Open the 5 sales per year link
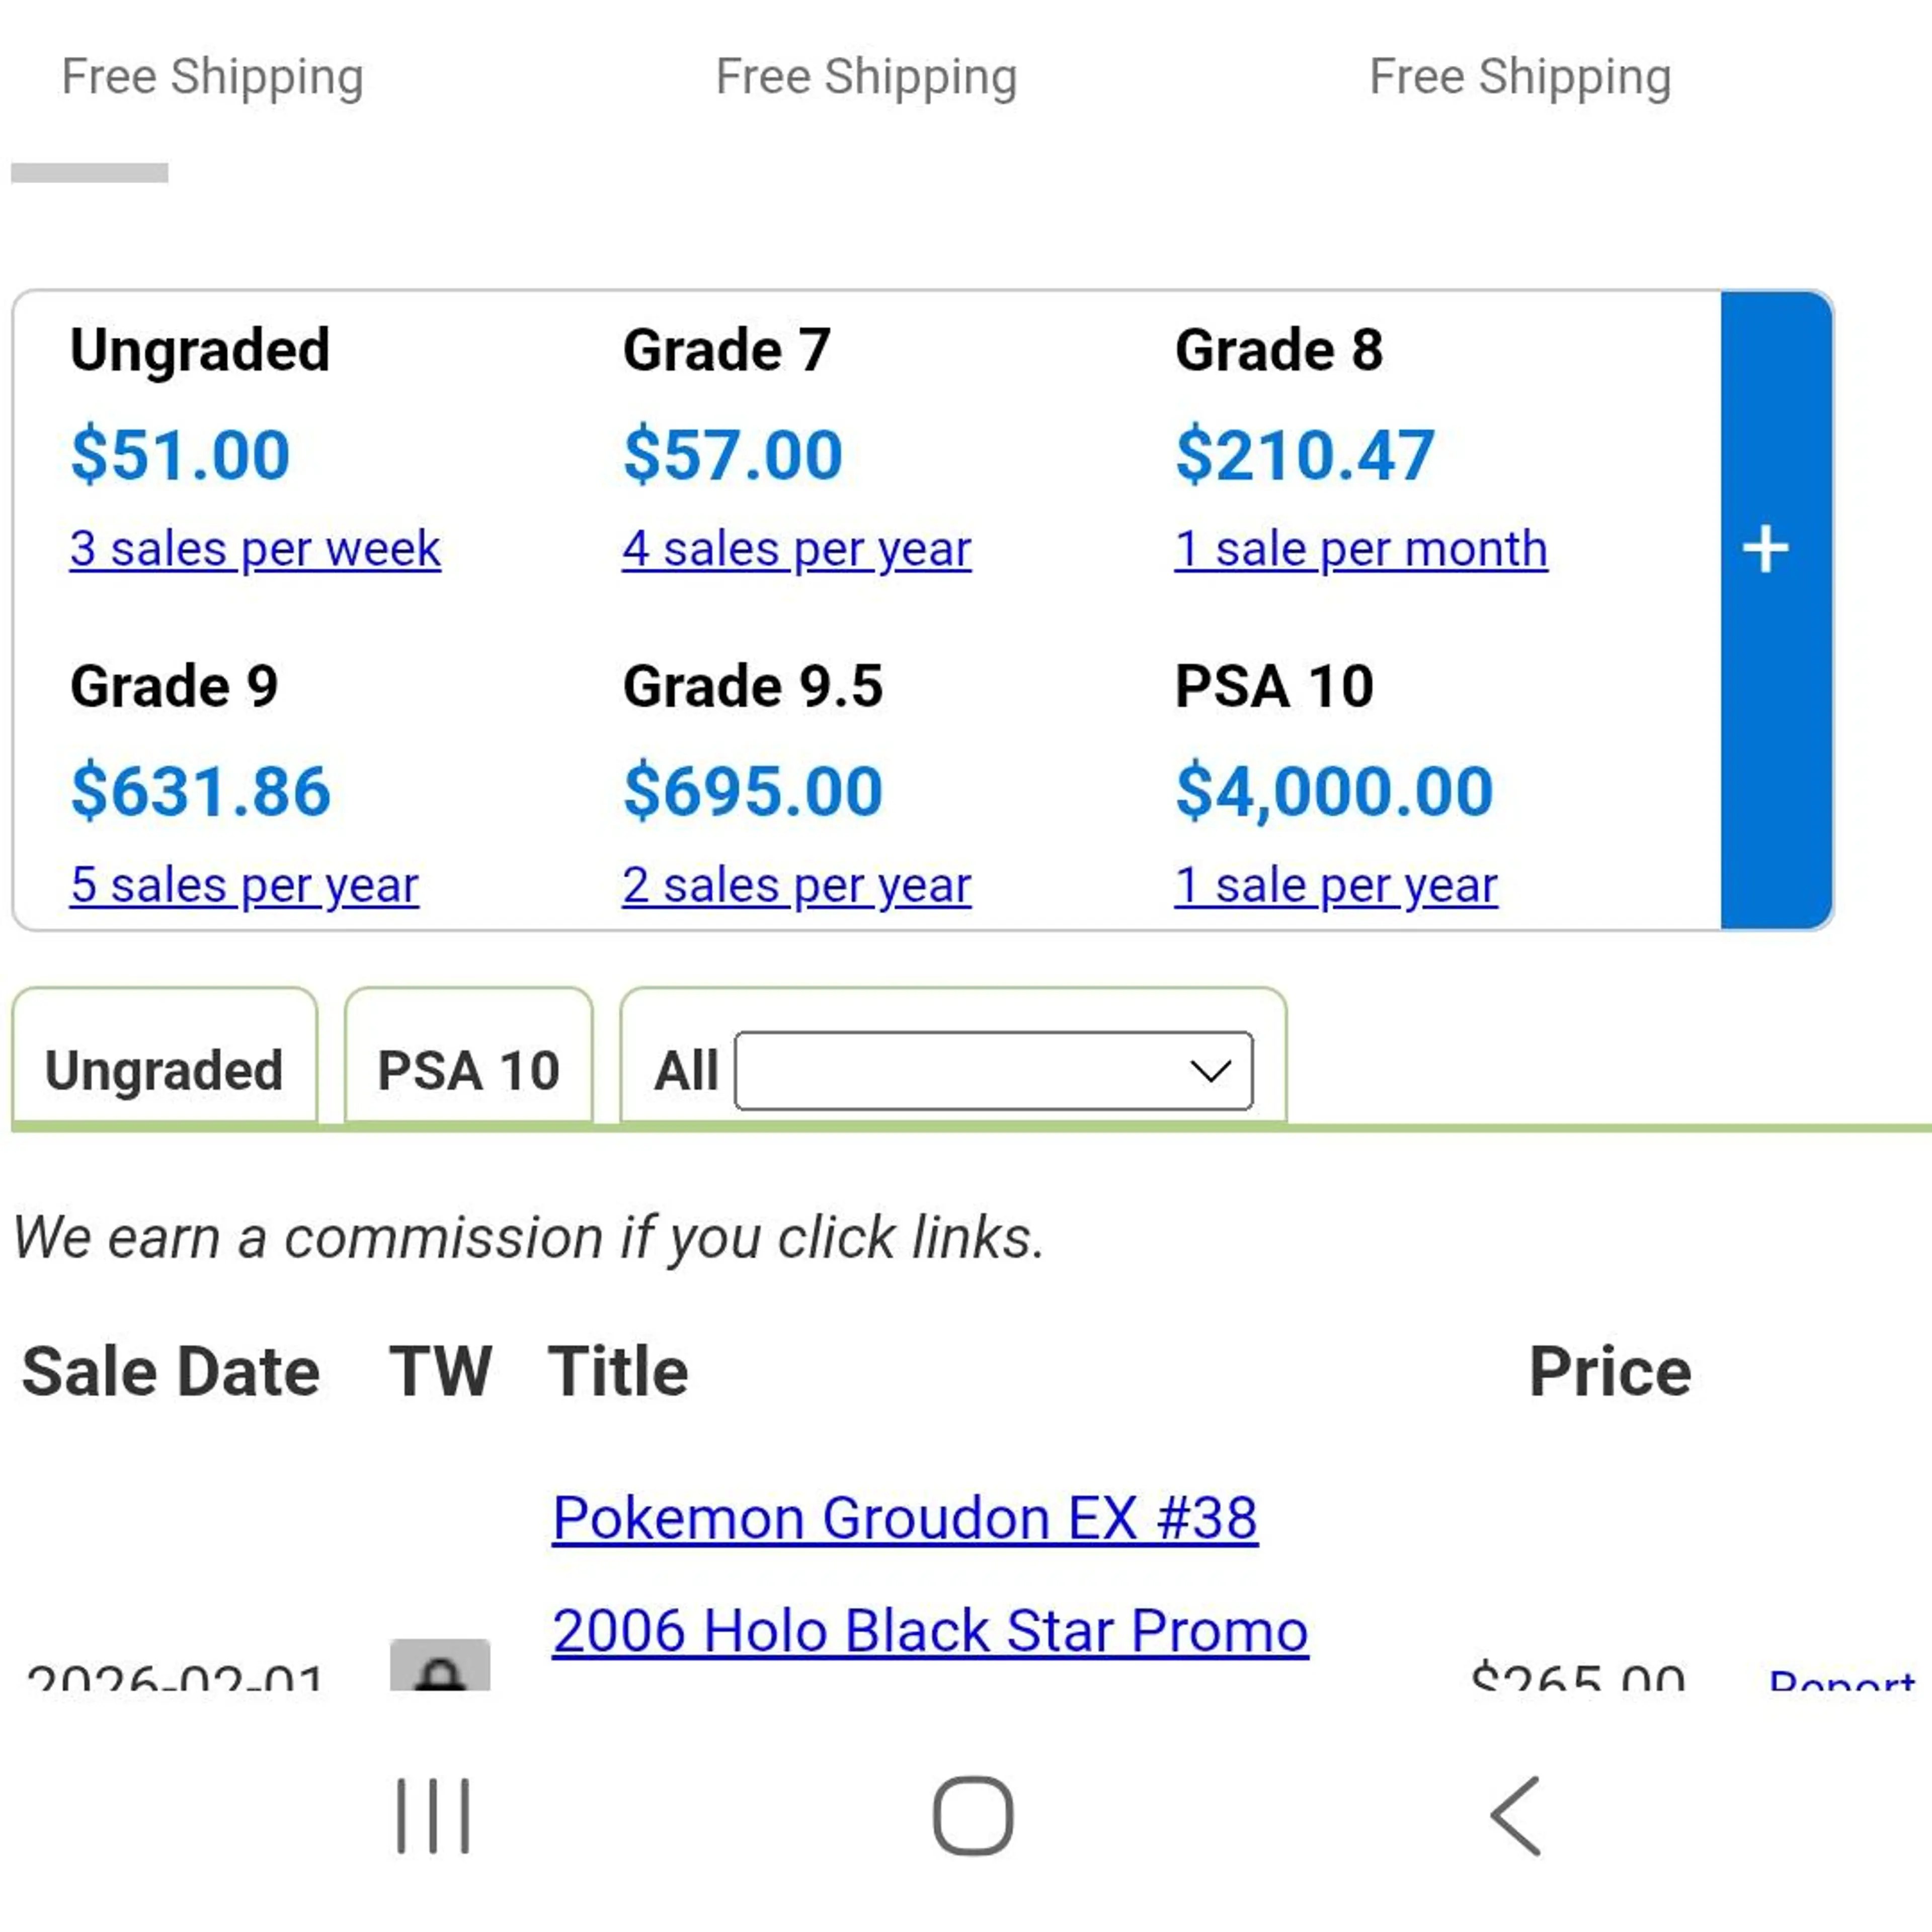Image resolution: width=1932 pixels, height=1932 pixels. pos(244,885)
